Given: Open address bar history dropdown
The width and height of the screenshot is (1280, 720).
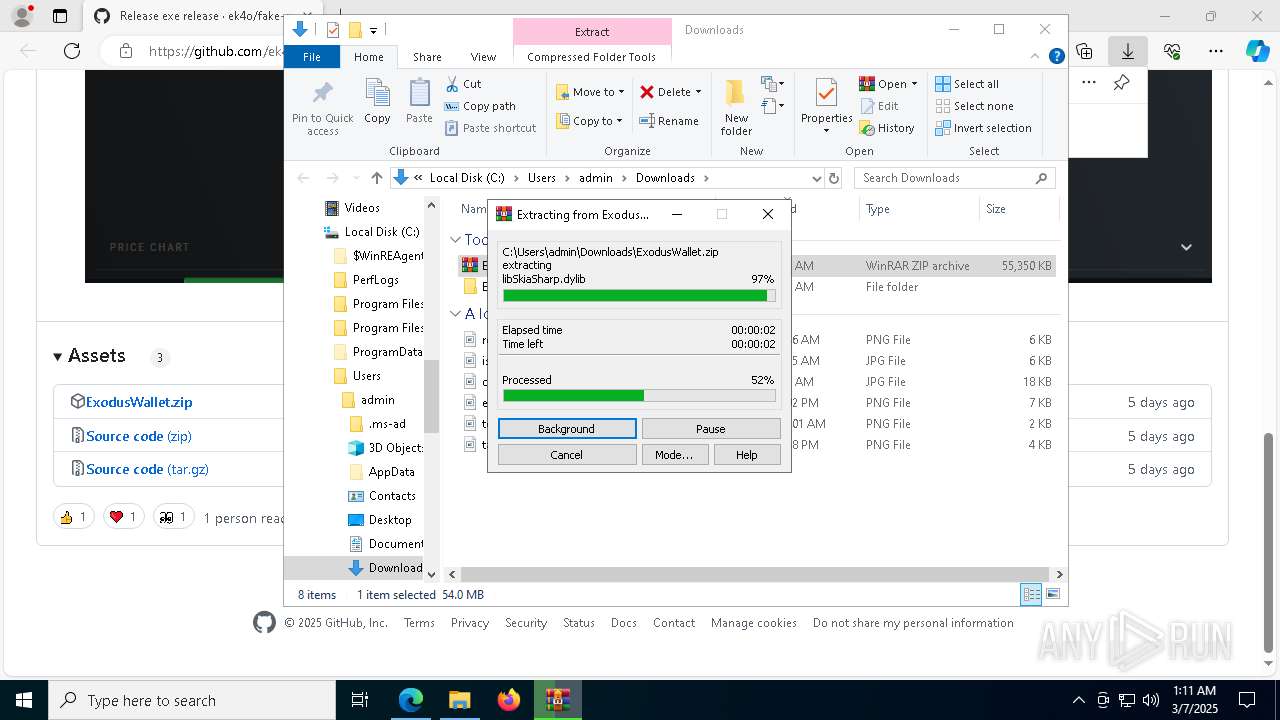Looking at the screenshot, I should (816, 178).
